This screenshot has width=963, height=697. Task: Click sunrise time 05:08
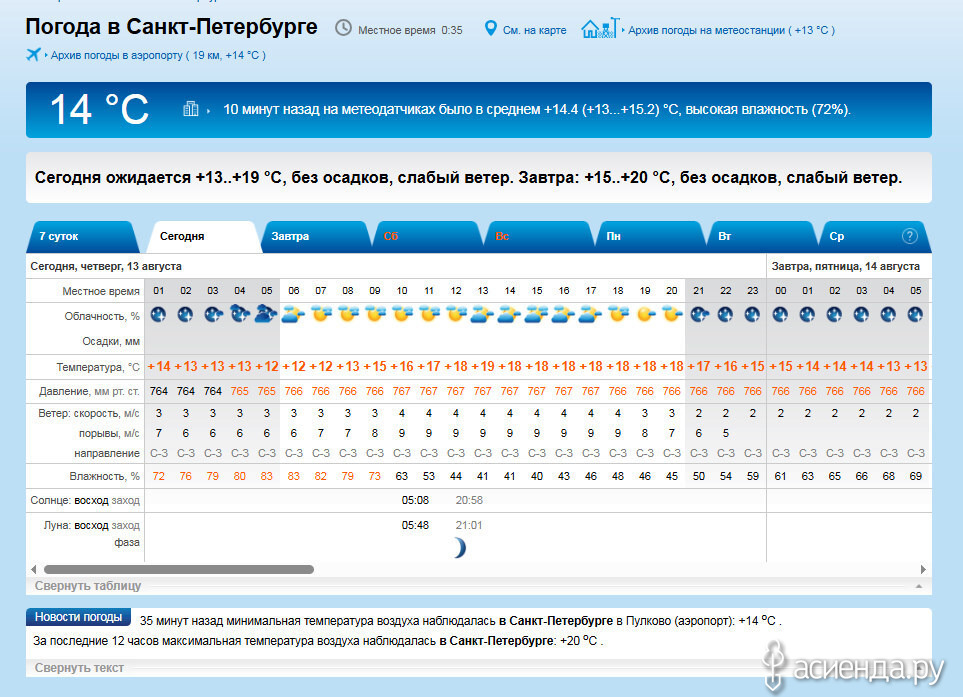(415, 500)
